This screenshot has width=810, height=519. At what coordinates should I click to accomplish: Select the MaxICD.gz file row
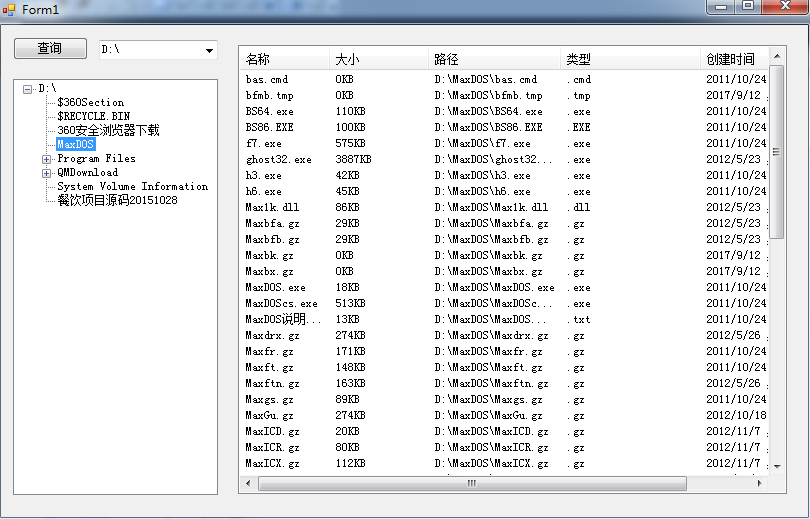[504, 432]
